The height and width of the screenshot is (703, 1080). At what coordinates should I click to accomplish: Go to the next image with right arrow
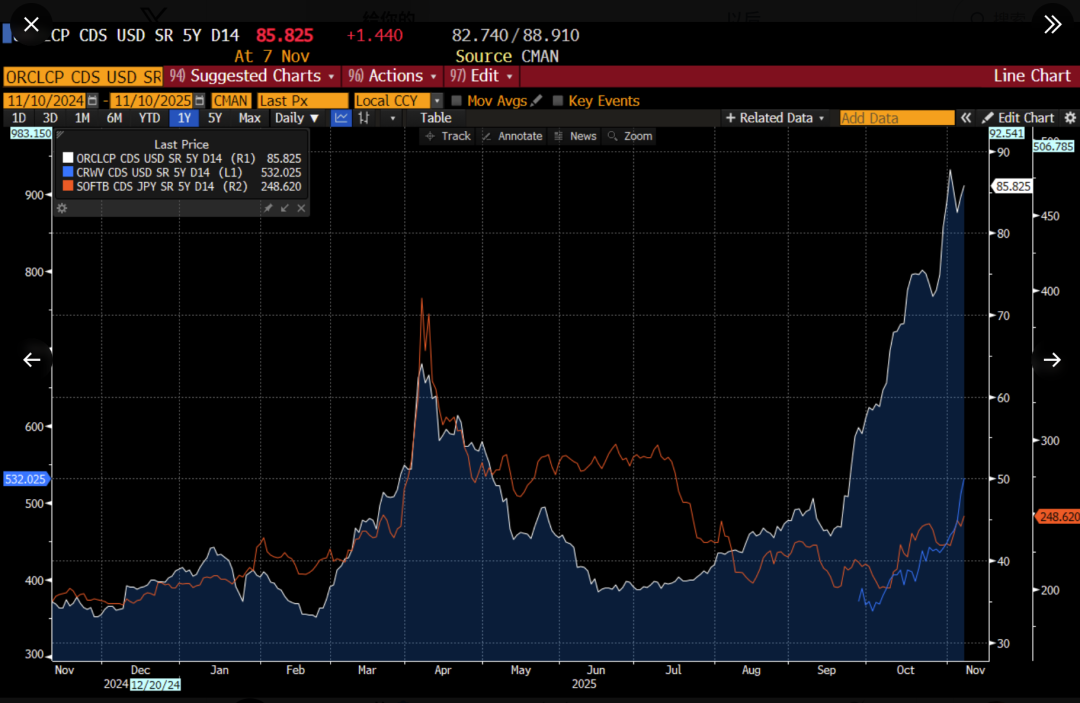point(1052,359)
